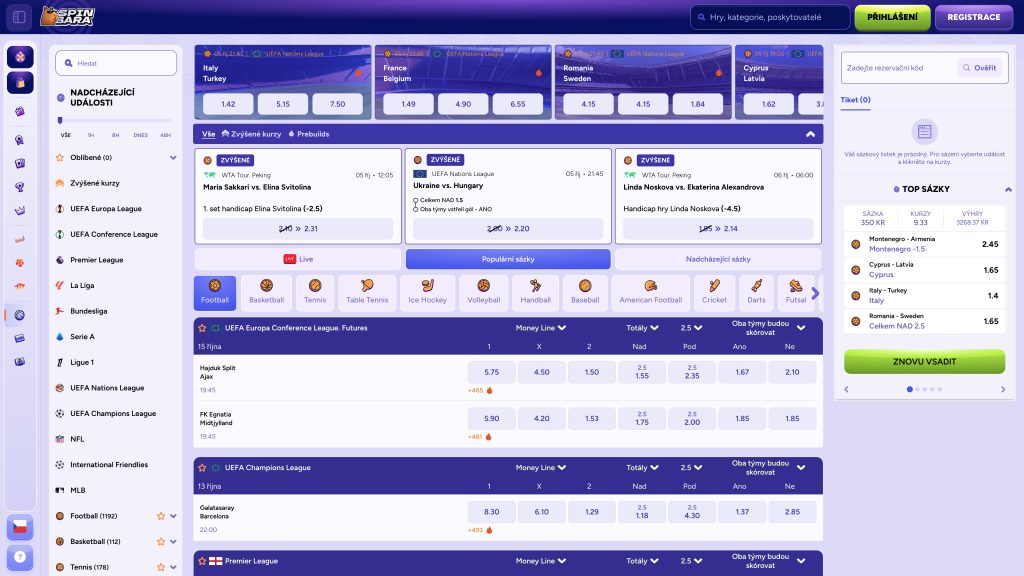Toggle the sidebar collapse icon
The image size is (1024, 576).
point(19,17)
